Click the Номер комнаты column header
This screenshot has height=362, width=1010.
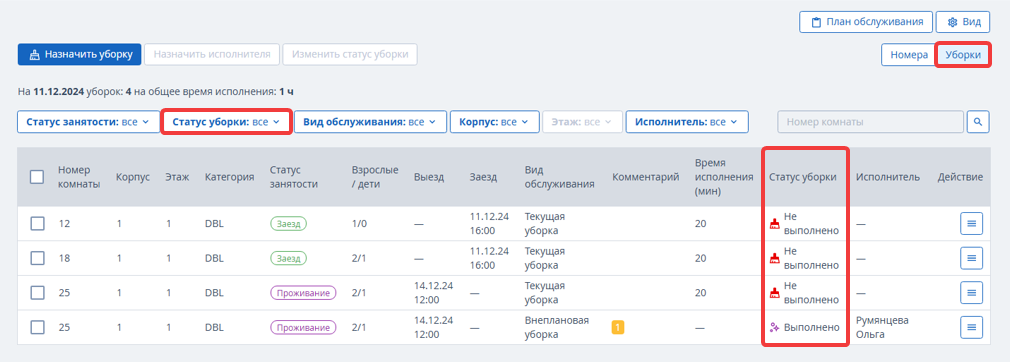(x=79, y=176)
